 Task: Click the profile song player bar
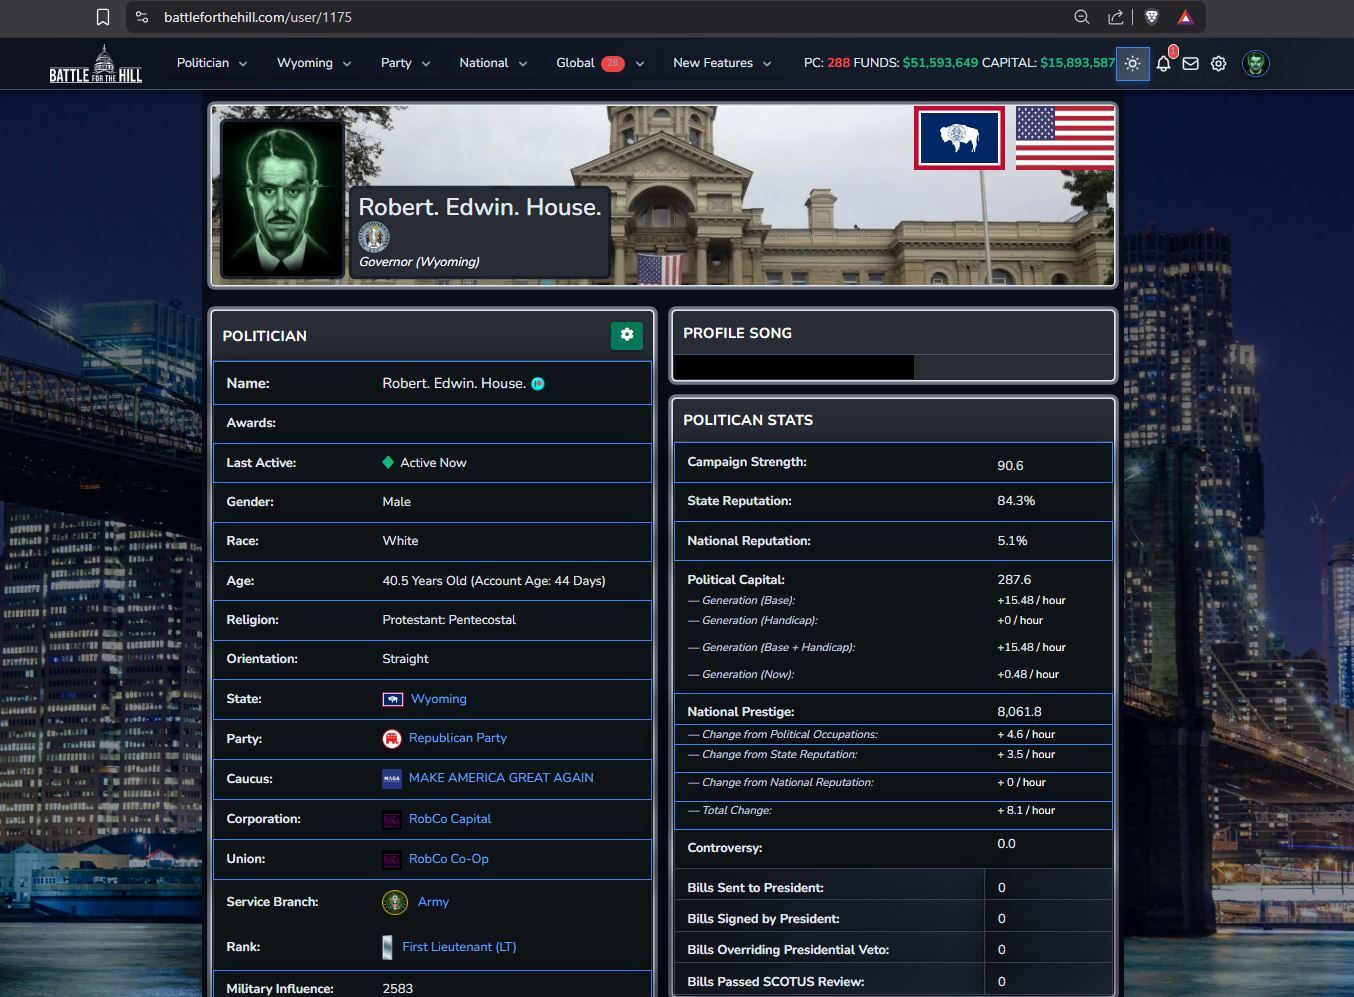click(x=793, y=368)
